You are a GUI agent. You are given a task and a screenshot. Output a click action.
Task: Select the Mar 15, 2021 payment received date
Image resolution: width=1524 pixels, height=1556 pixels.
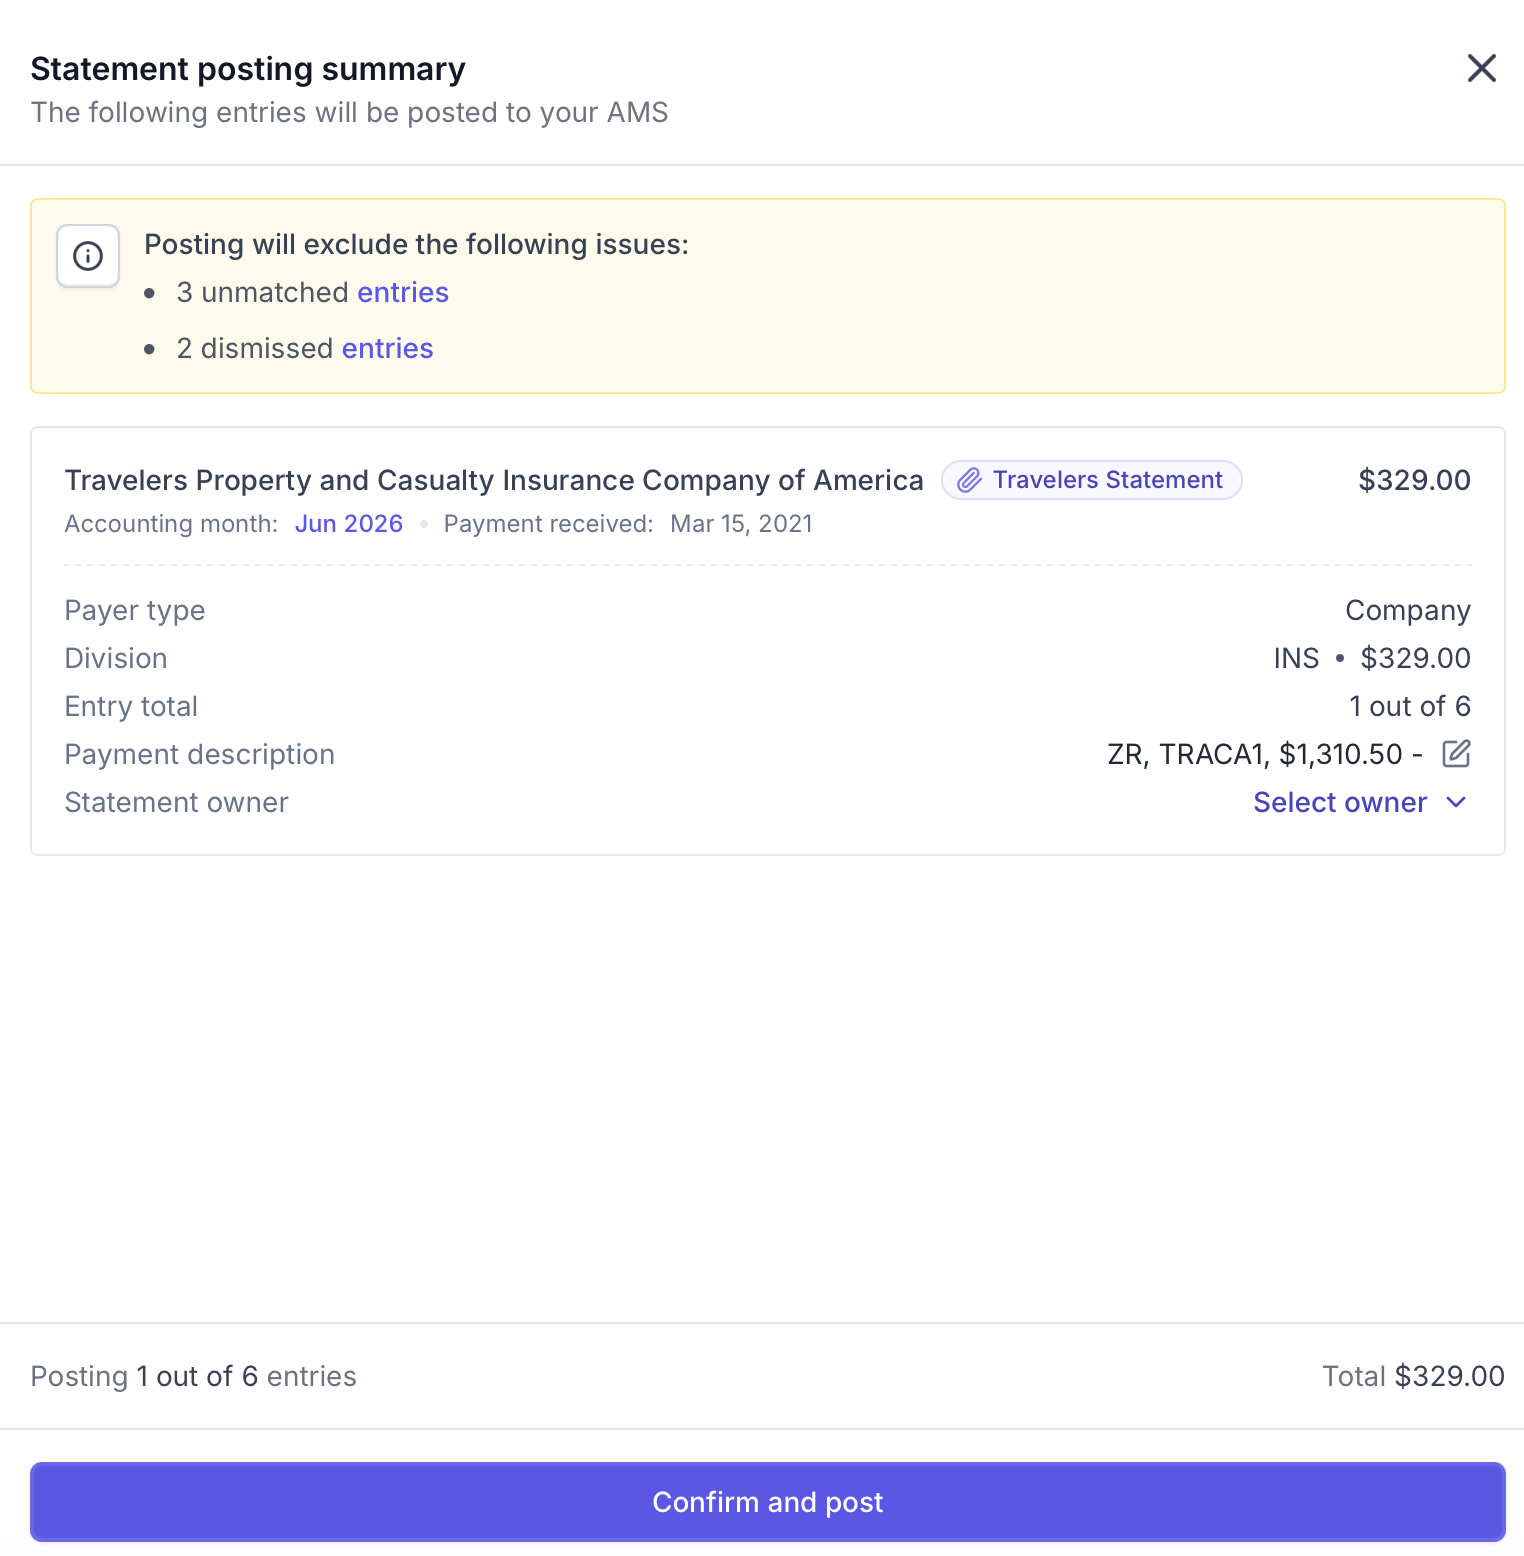741,524
